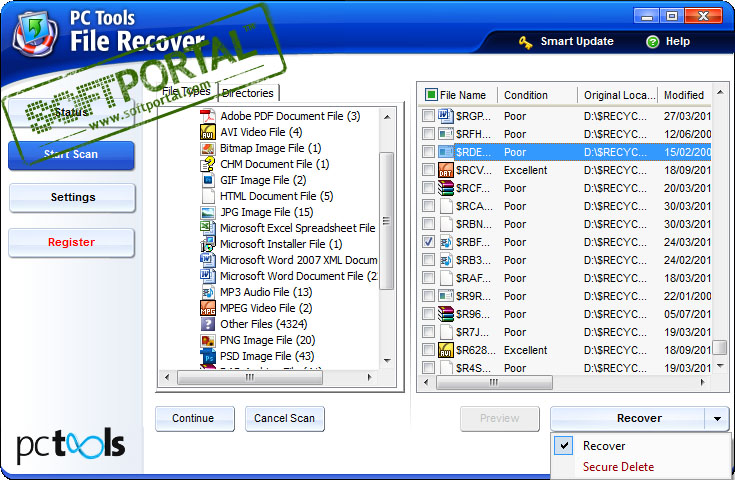The width and height of the screenshot is (735, 480).
Task: Click the green Help question mark icon
Action: pyautogui.click(x=652, y=42)
